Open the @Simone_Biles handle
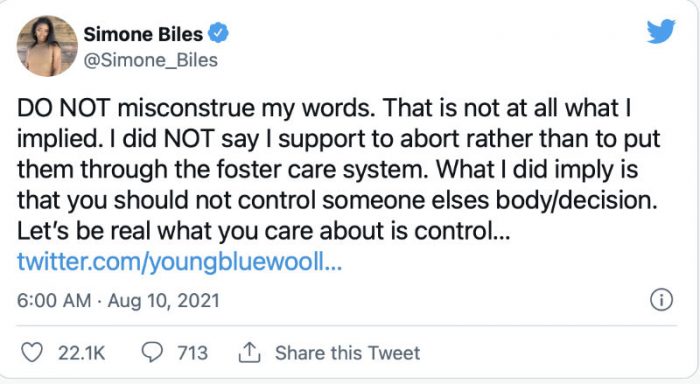Image resolution: width=700 pixels, height=384 pixels. 151,60
